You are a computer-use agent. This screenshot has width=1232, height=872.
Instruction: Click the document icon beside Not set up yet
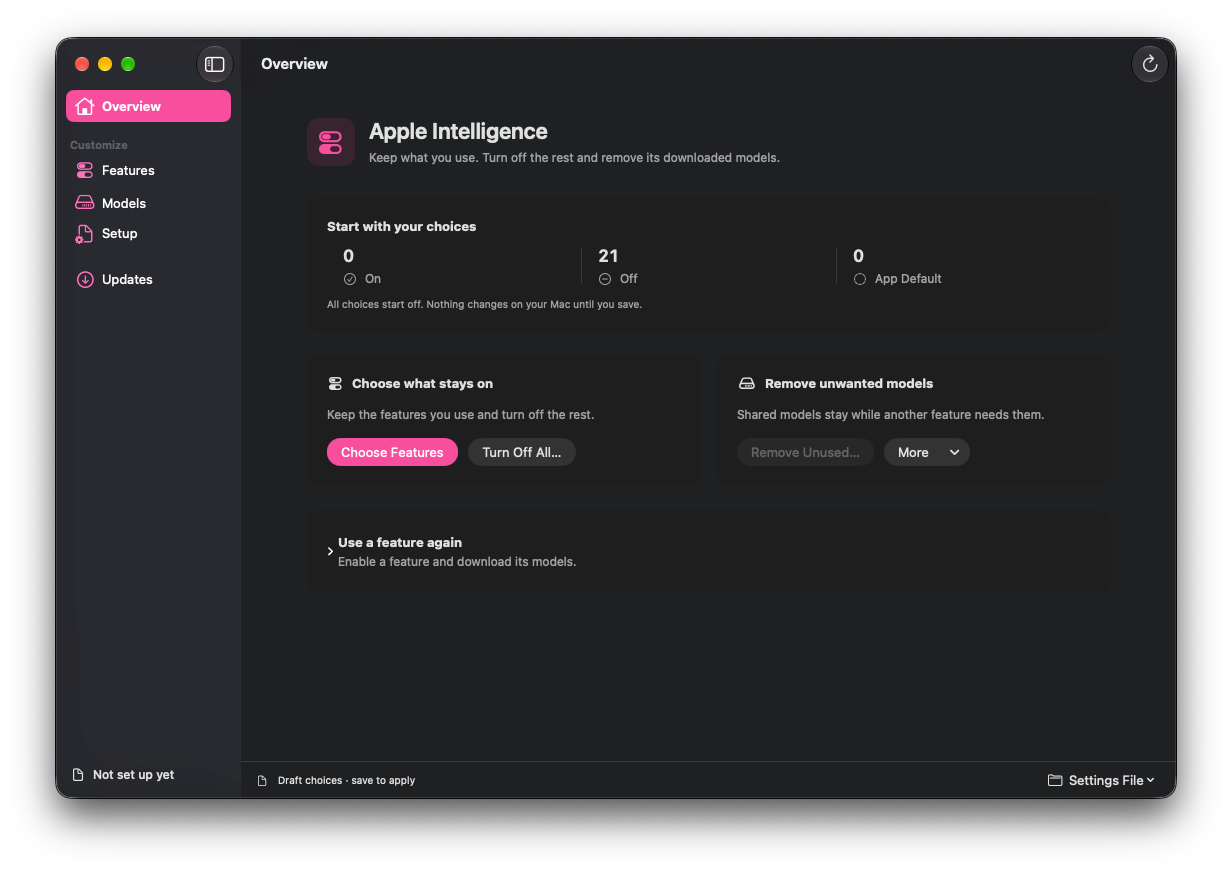coord(78,775)
